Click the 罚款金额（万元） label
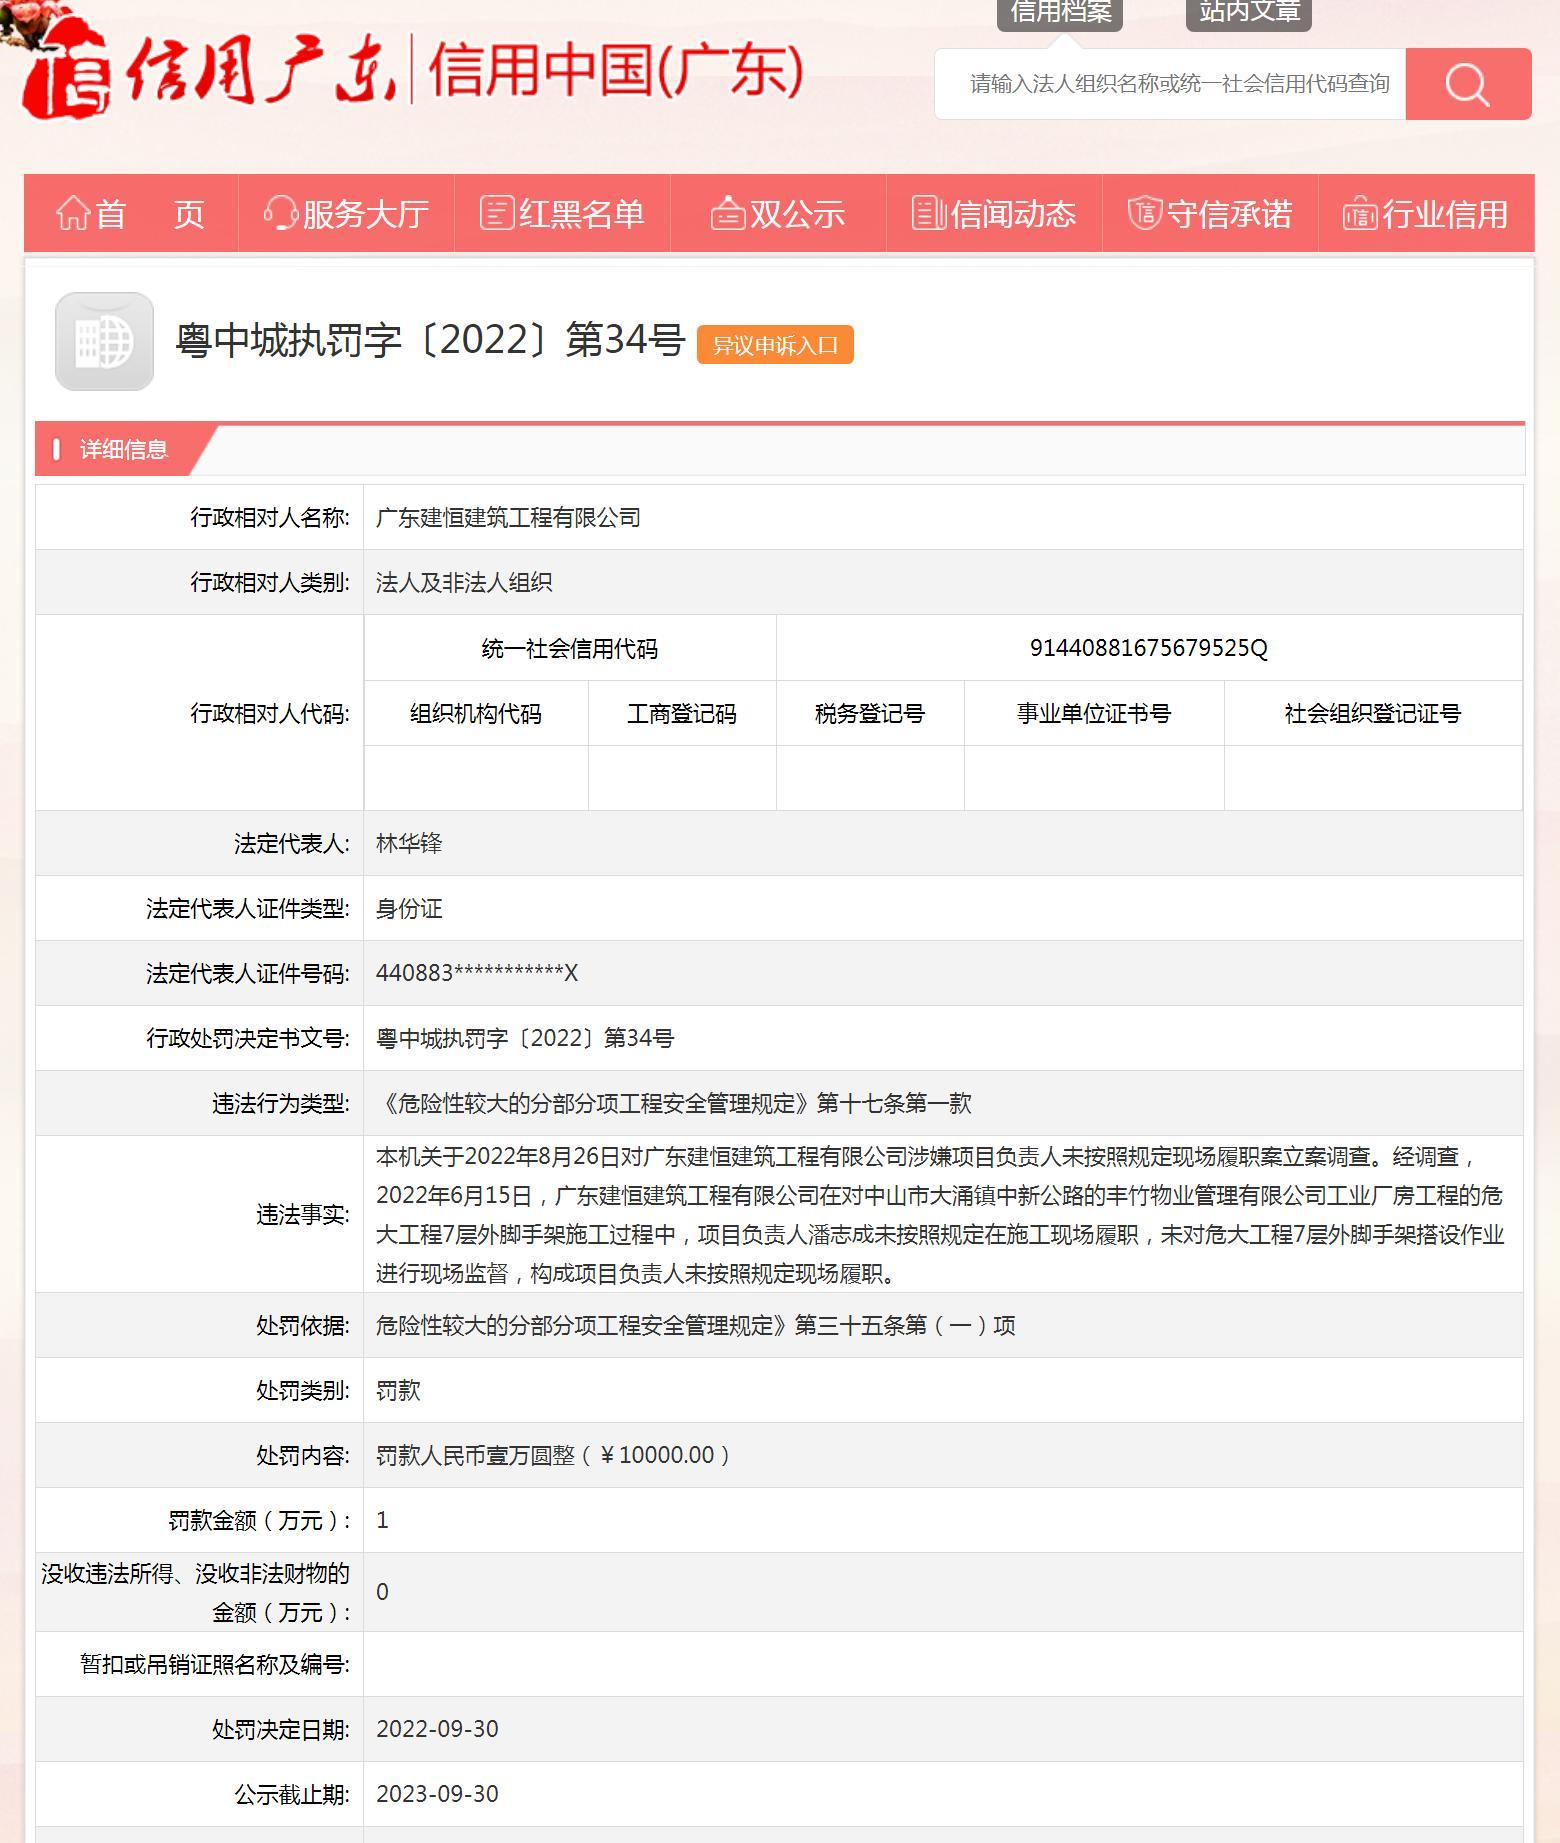 tap(260, 1521)
